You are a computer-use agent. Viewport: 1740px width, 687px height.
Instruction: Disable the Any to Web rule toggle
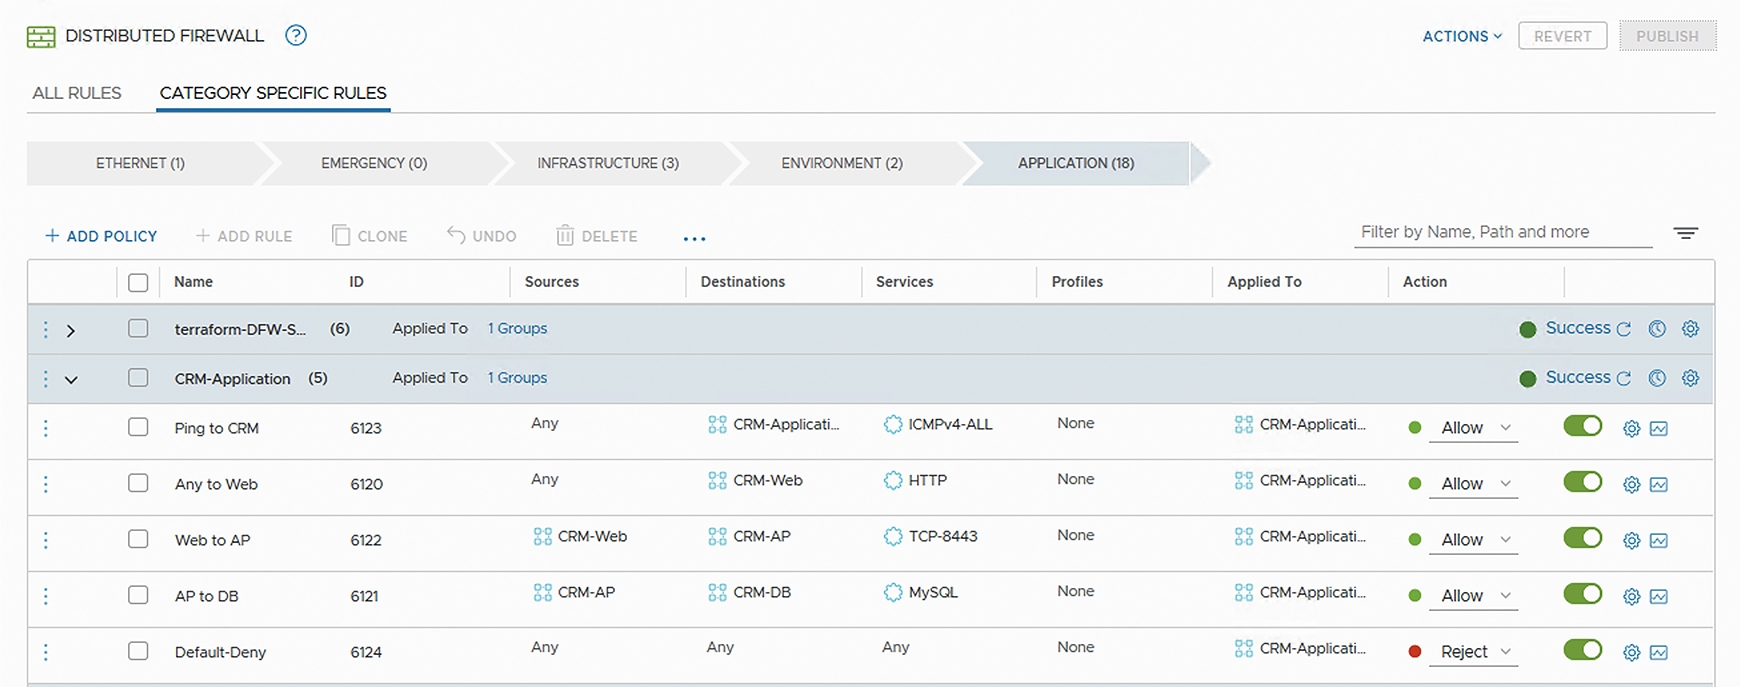pyautogui.click(x=1583, y=482)
